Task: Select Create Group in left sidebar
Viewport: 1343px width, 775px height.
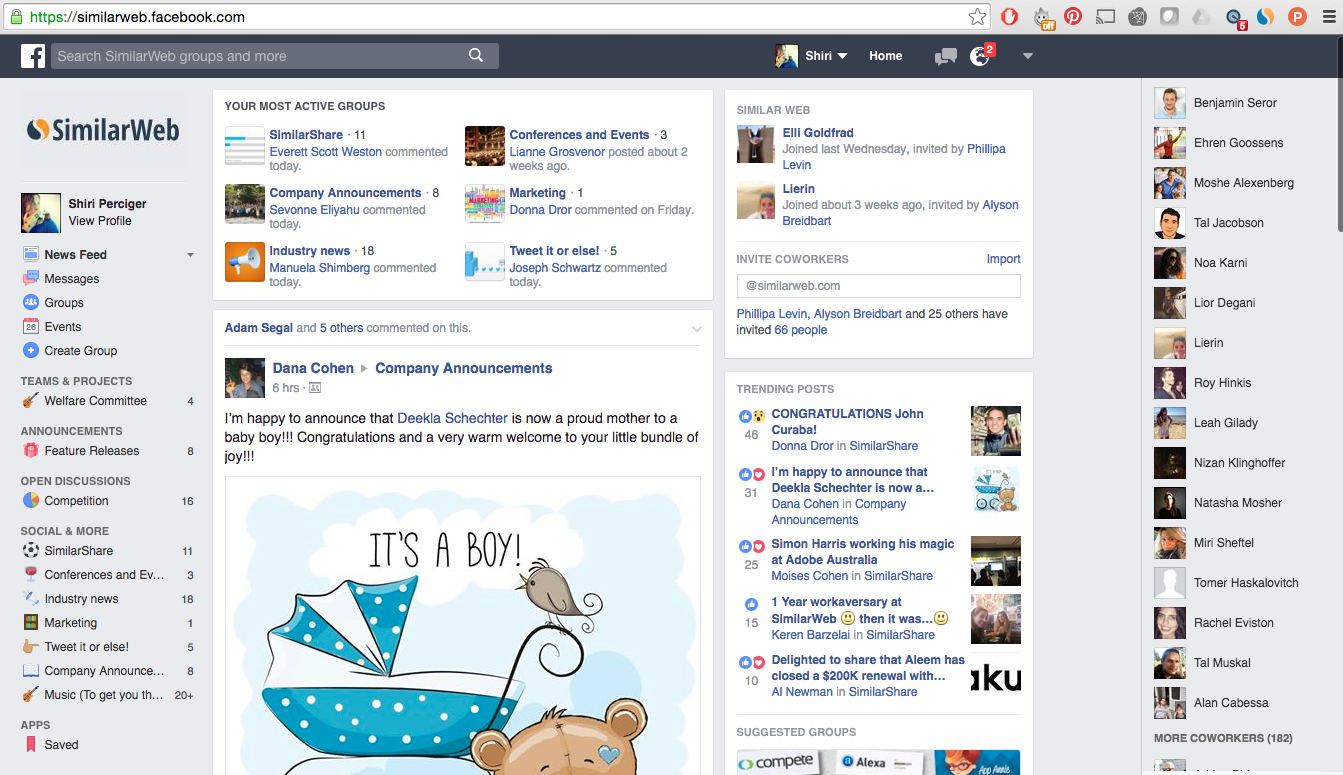Action: point(81,351)
